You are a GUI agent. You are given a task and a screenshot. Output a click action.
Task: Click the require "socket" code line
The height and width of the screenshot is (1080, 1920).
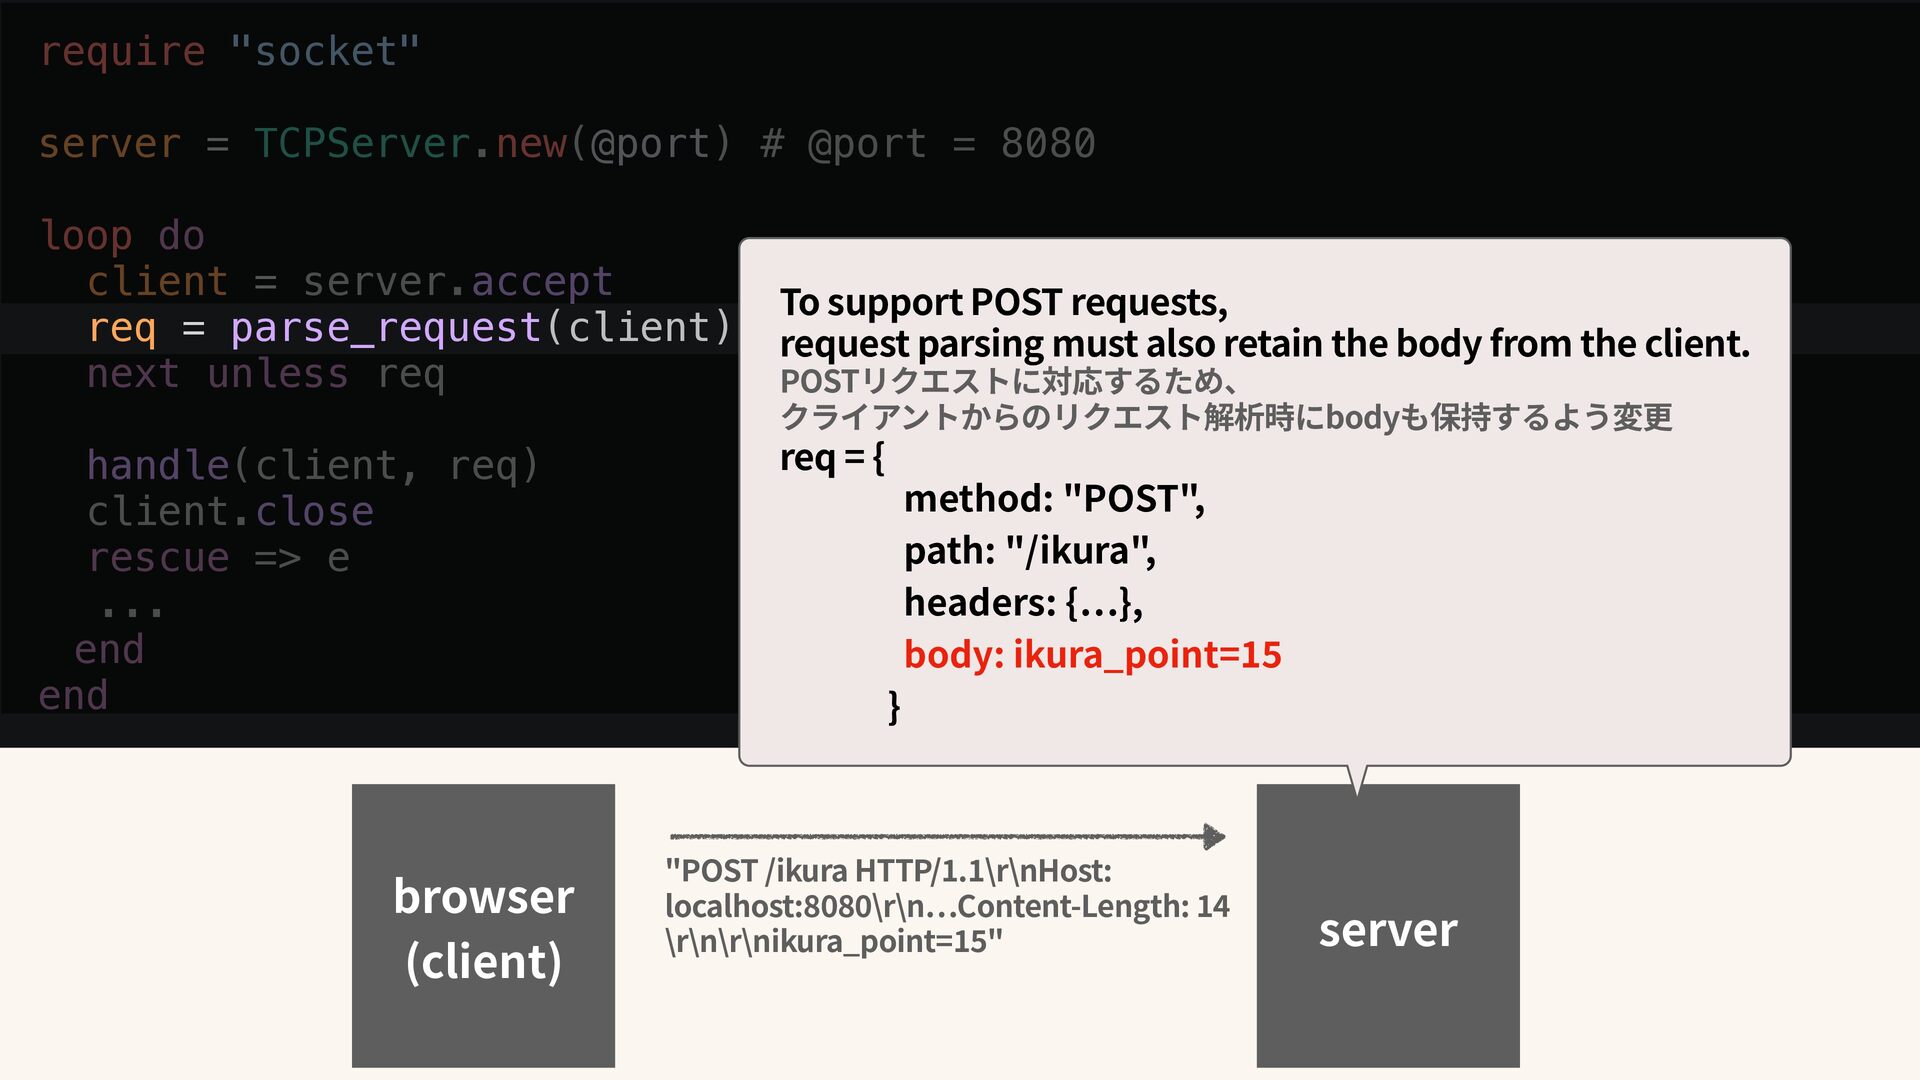point(229,51)
